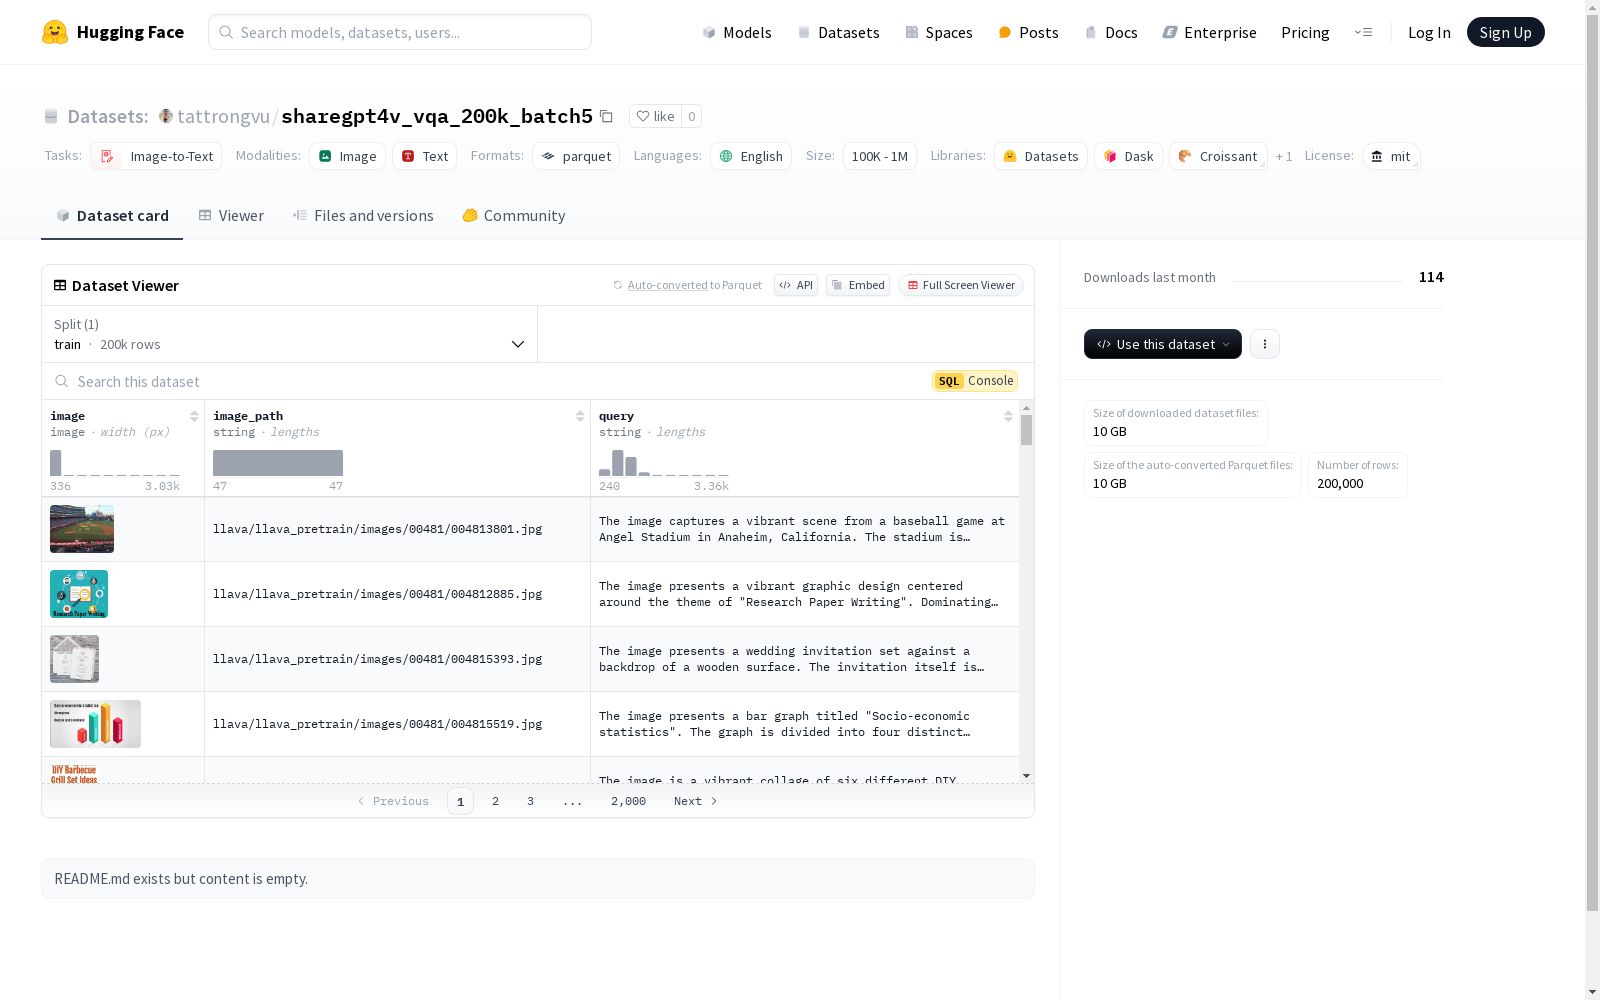The height and width of the screenshot is (1000, 1600).
Task: Go to page 2 of the viewer
Action: (495, 801)
